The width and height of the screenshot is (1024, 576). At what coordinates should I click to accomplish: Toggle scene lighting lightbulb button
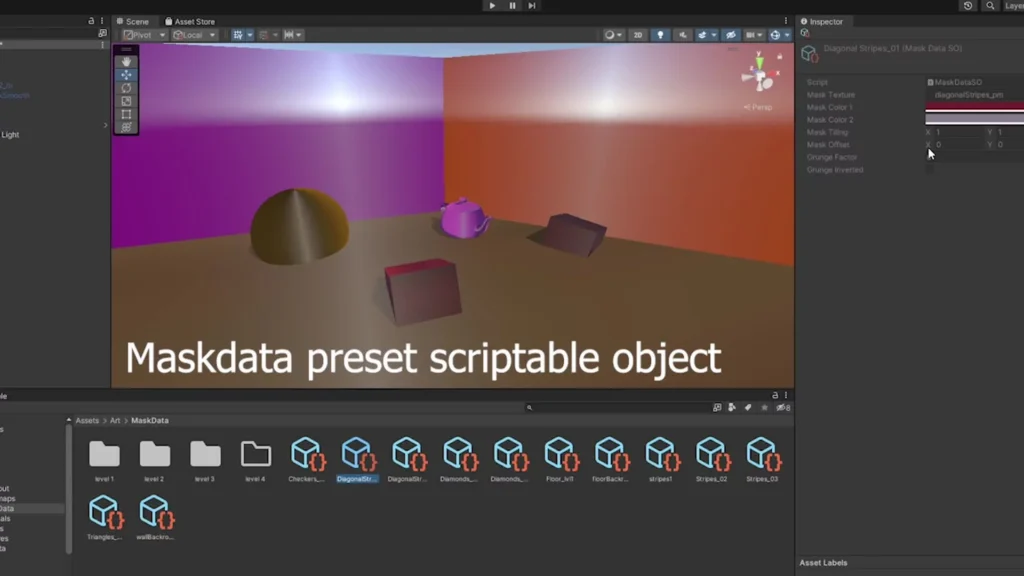(660, 35)
